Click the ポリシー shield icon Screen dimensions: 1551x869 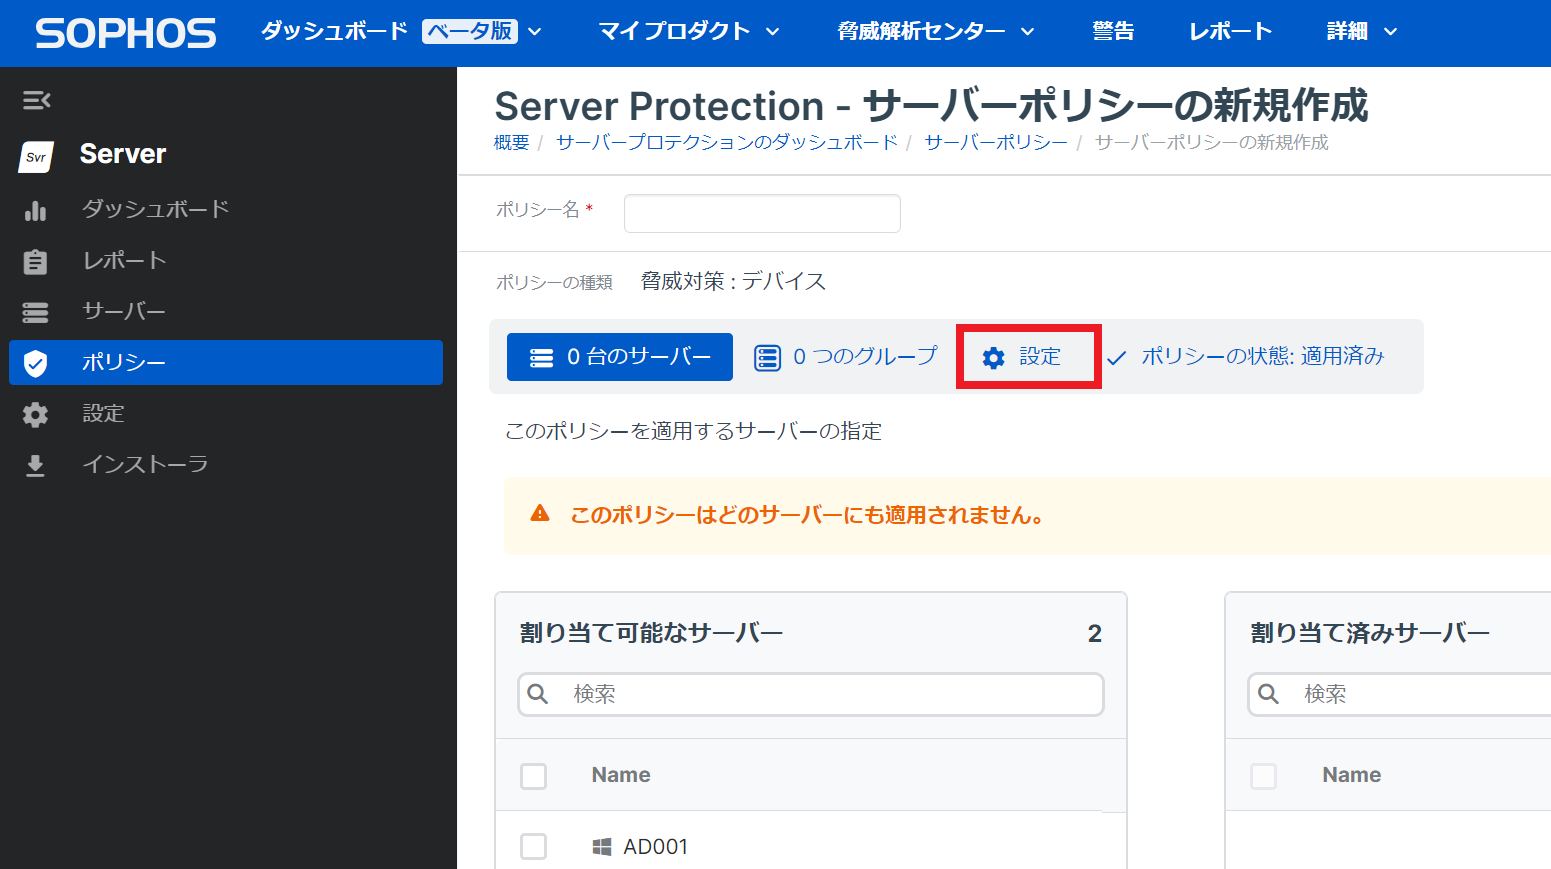35,363
